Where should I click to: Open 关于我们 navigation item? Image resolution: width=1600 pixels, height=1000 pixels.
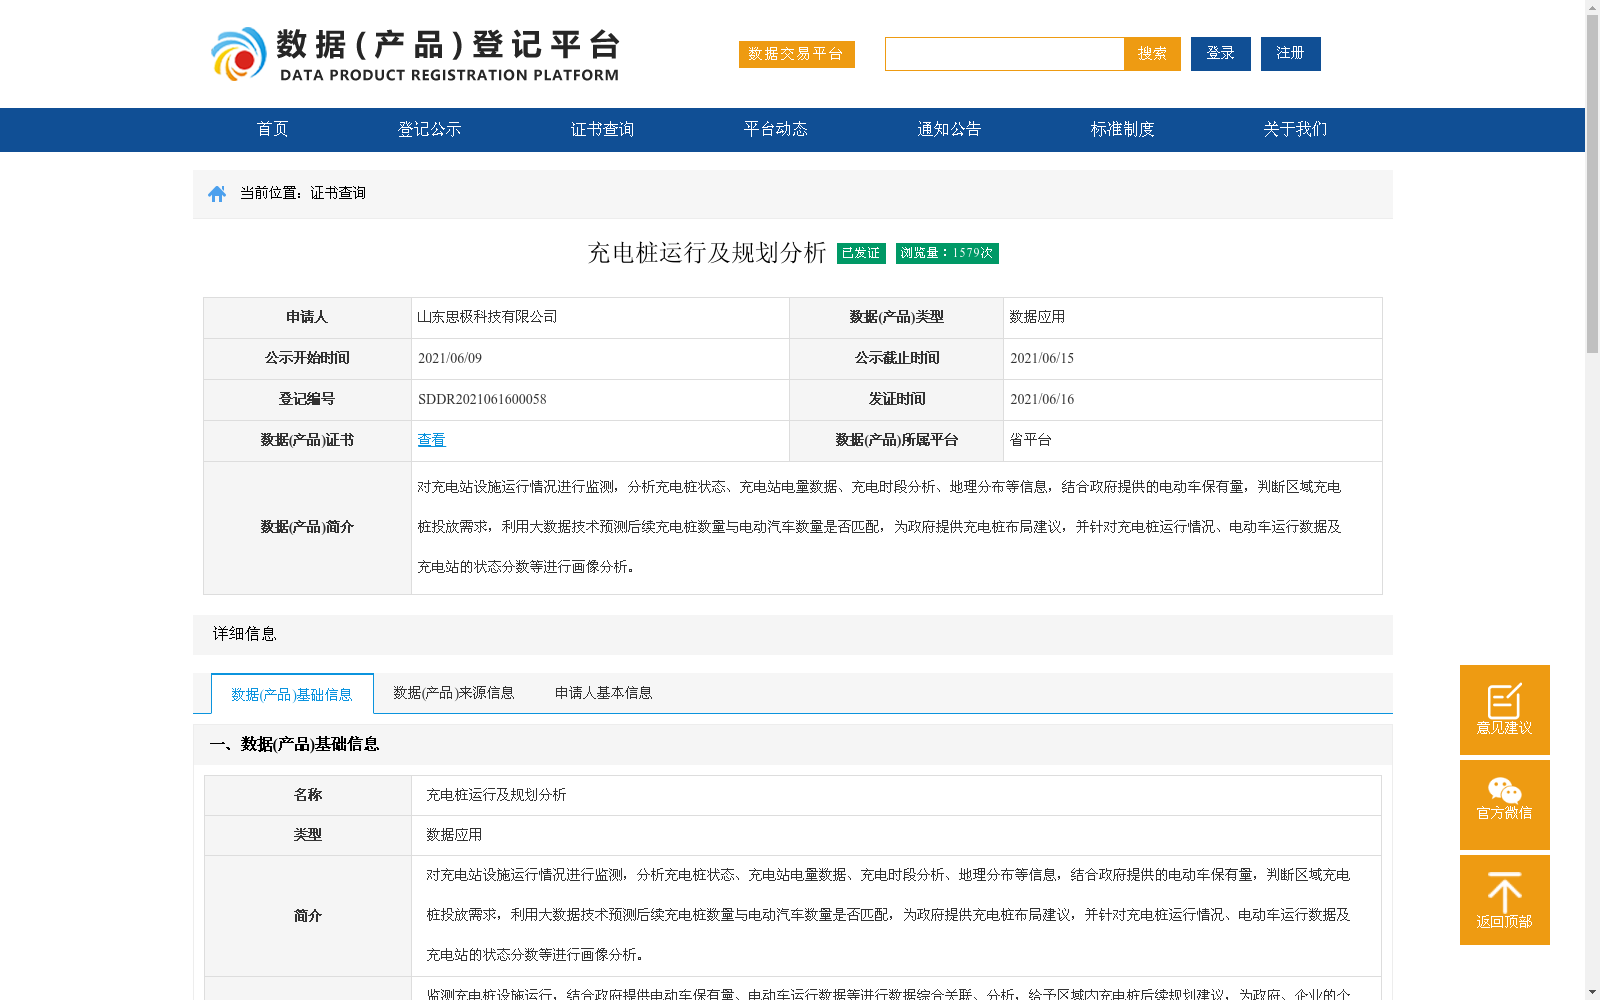pos(1295,130)
